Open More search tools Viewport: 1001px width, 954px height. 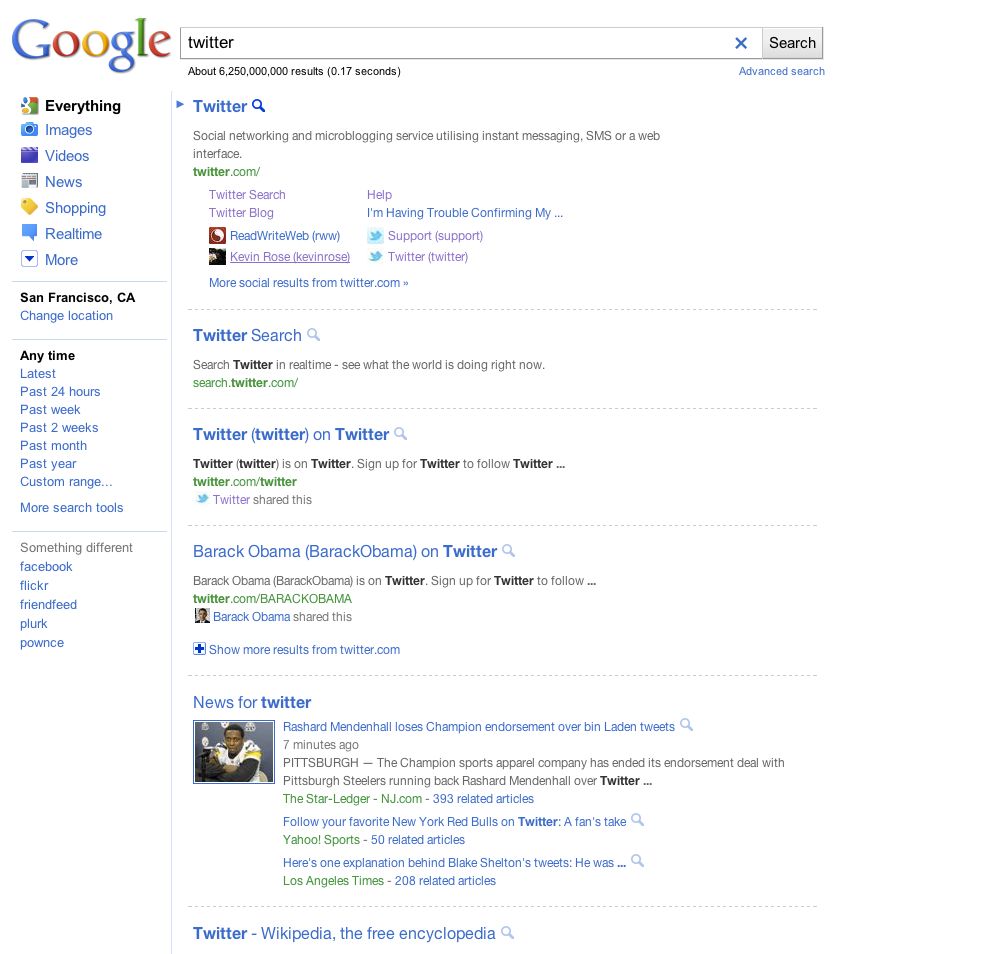coord(72,508)
